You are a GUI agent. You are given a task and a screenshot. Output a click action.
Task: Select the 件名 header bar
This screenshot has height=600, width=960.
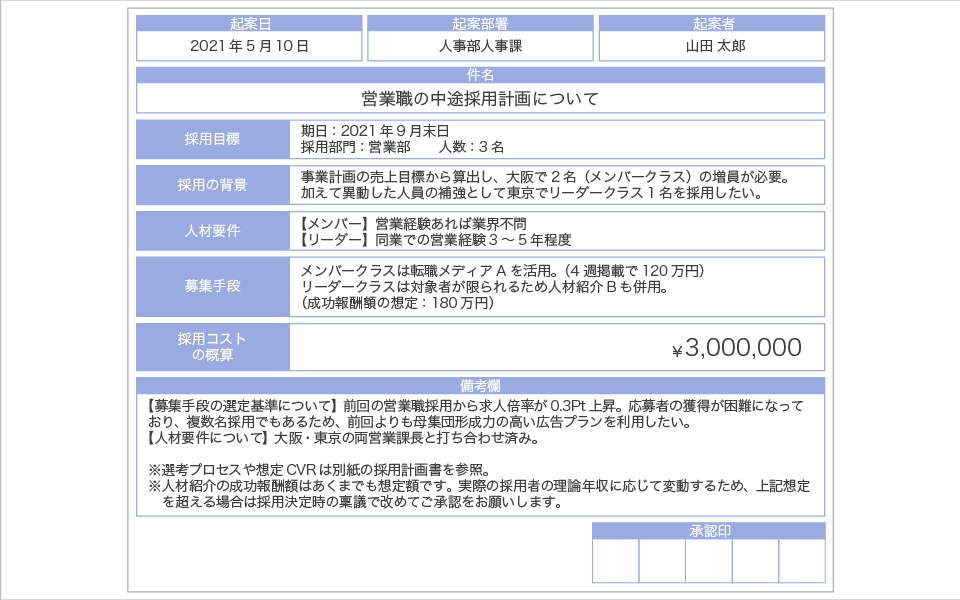[x=480, y=75]
